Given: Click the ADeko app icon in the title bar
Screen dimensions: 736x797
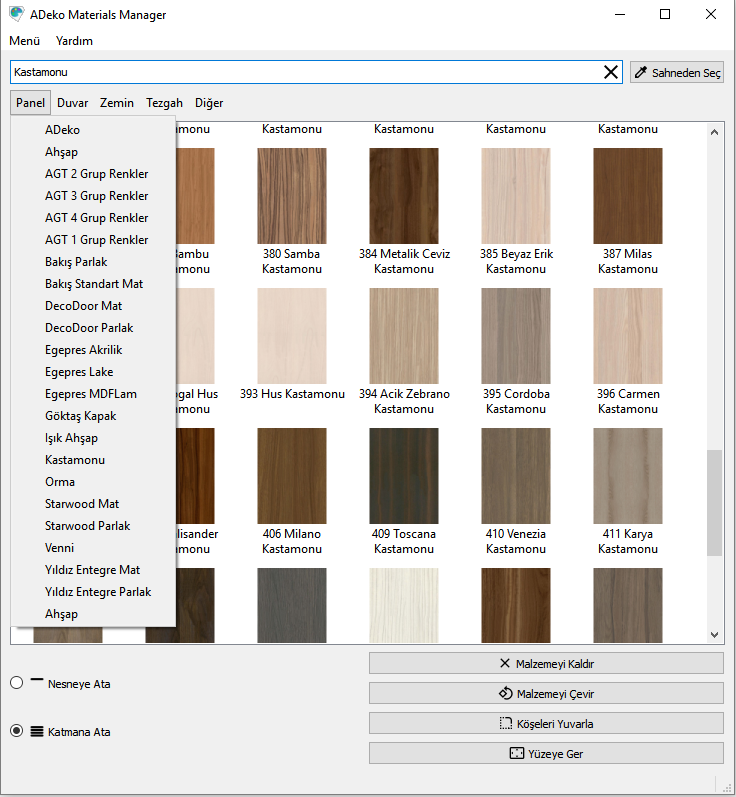Looking at the screenshot, I should [16, 14].
